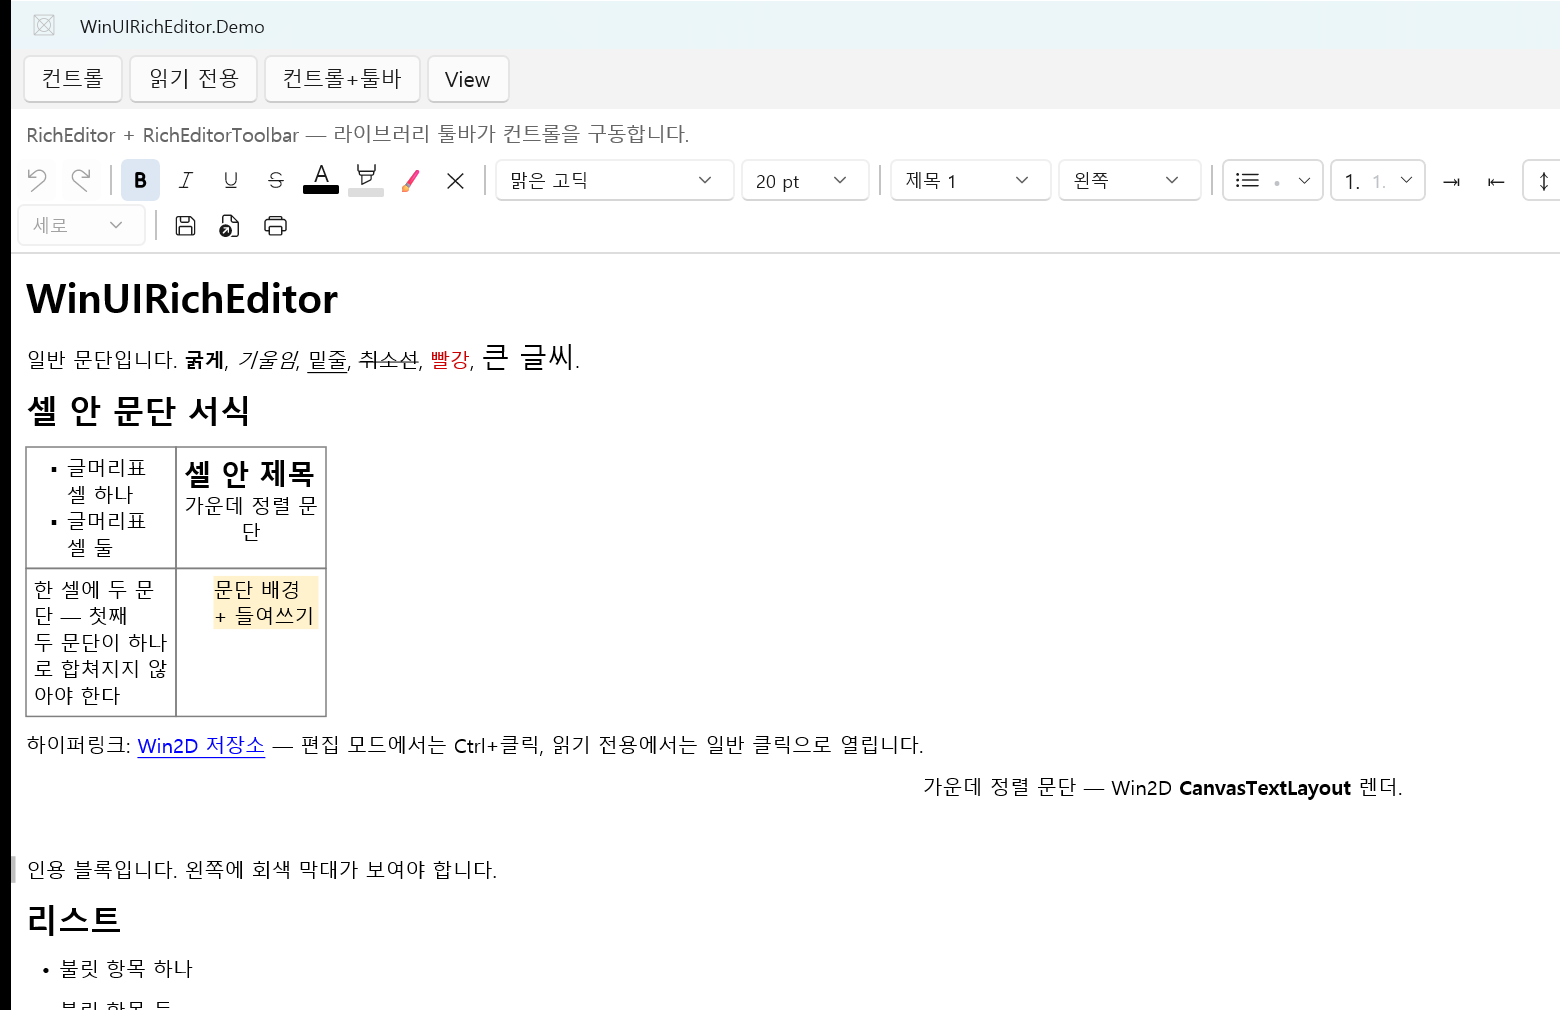
Task: Decrease indent with the left arrow icon
Action: coord(1496,181)
